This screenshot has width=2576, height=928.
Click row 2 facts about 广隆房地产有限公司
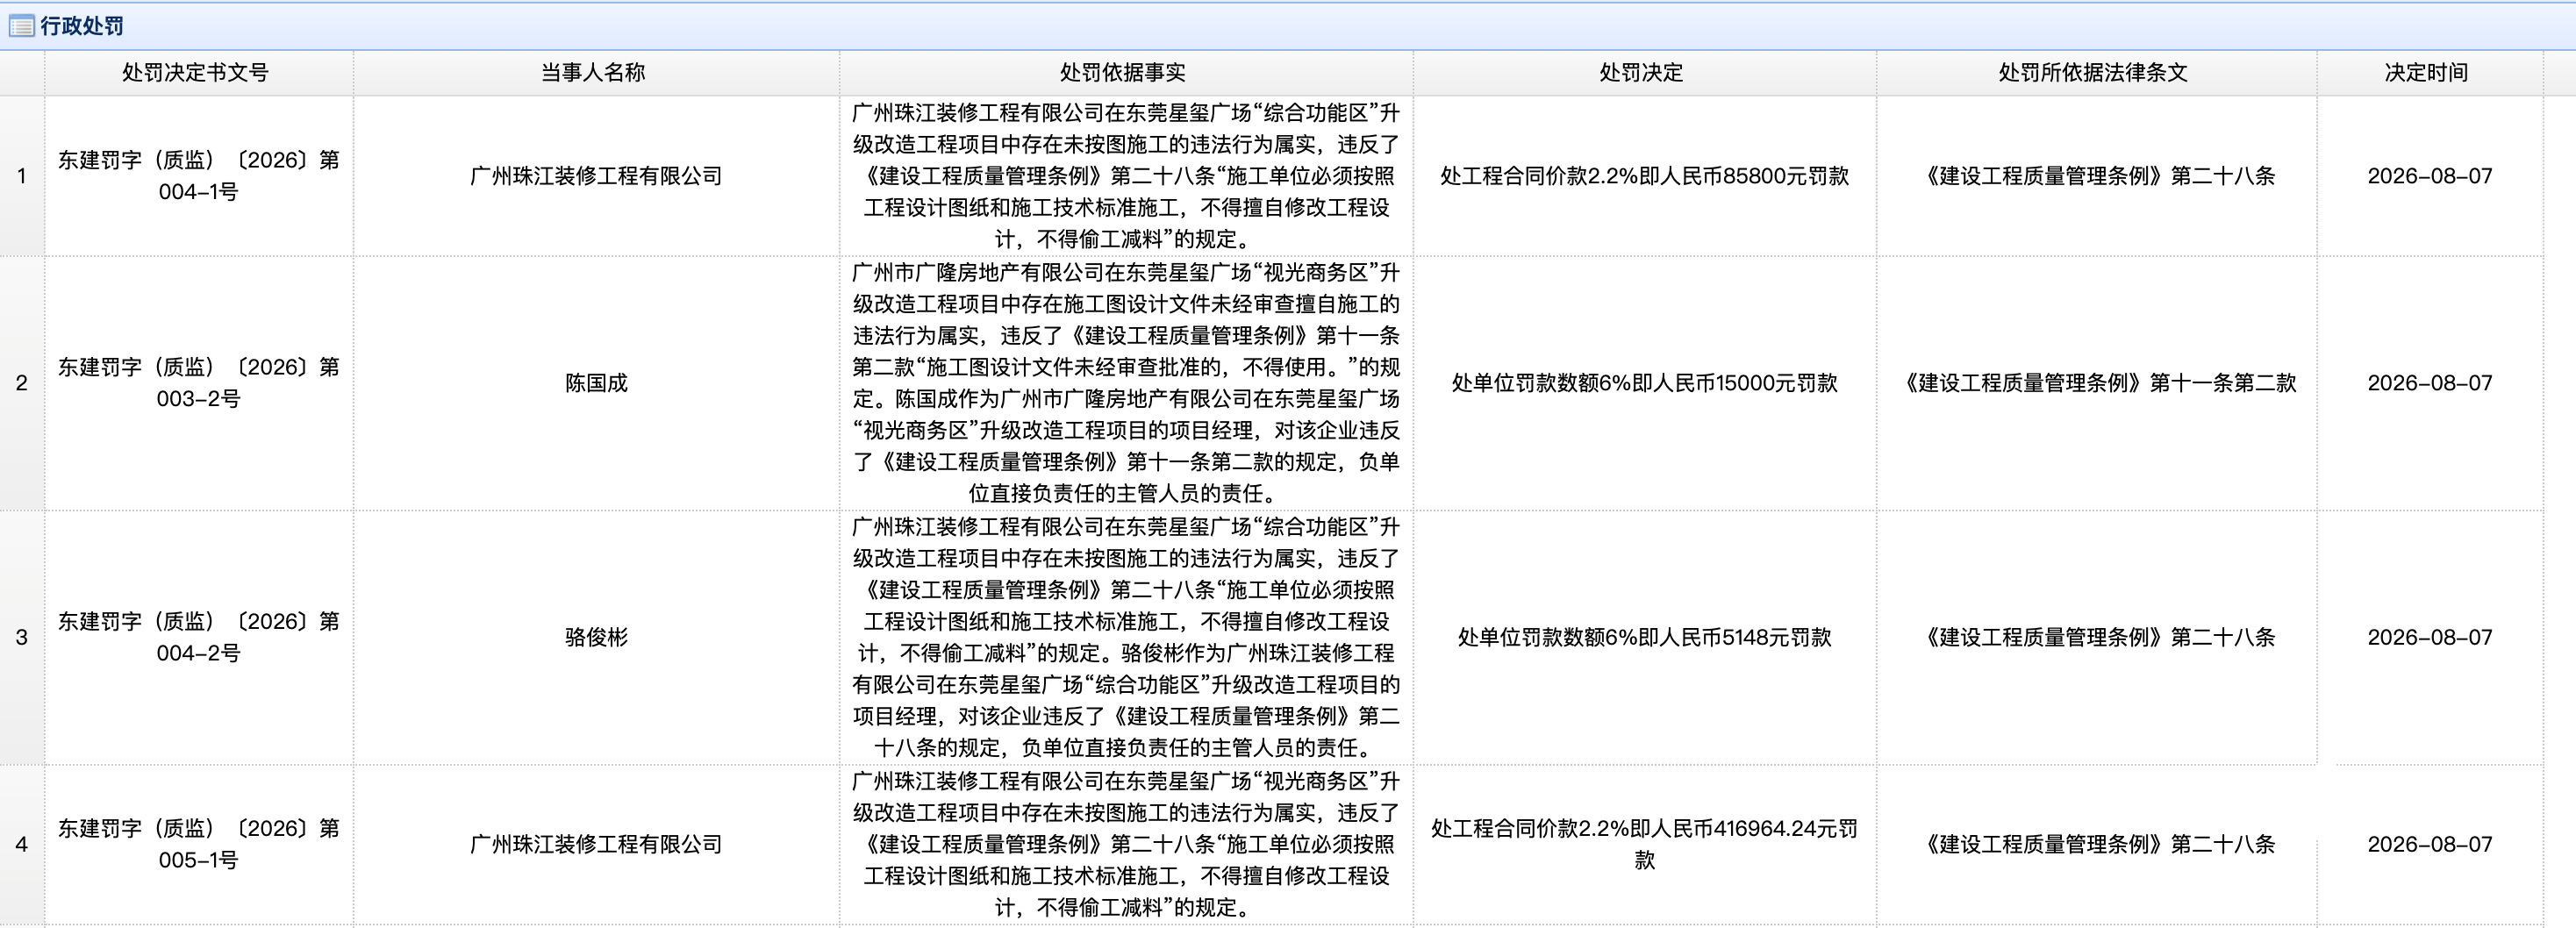pos(1126,383)
